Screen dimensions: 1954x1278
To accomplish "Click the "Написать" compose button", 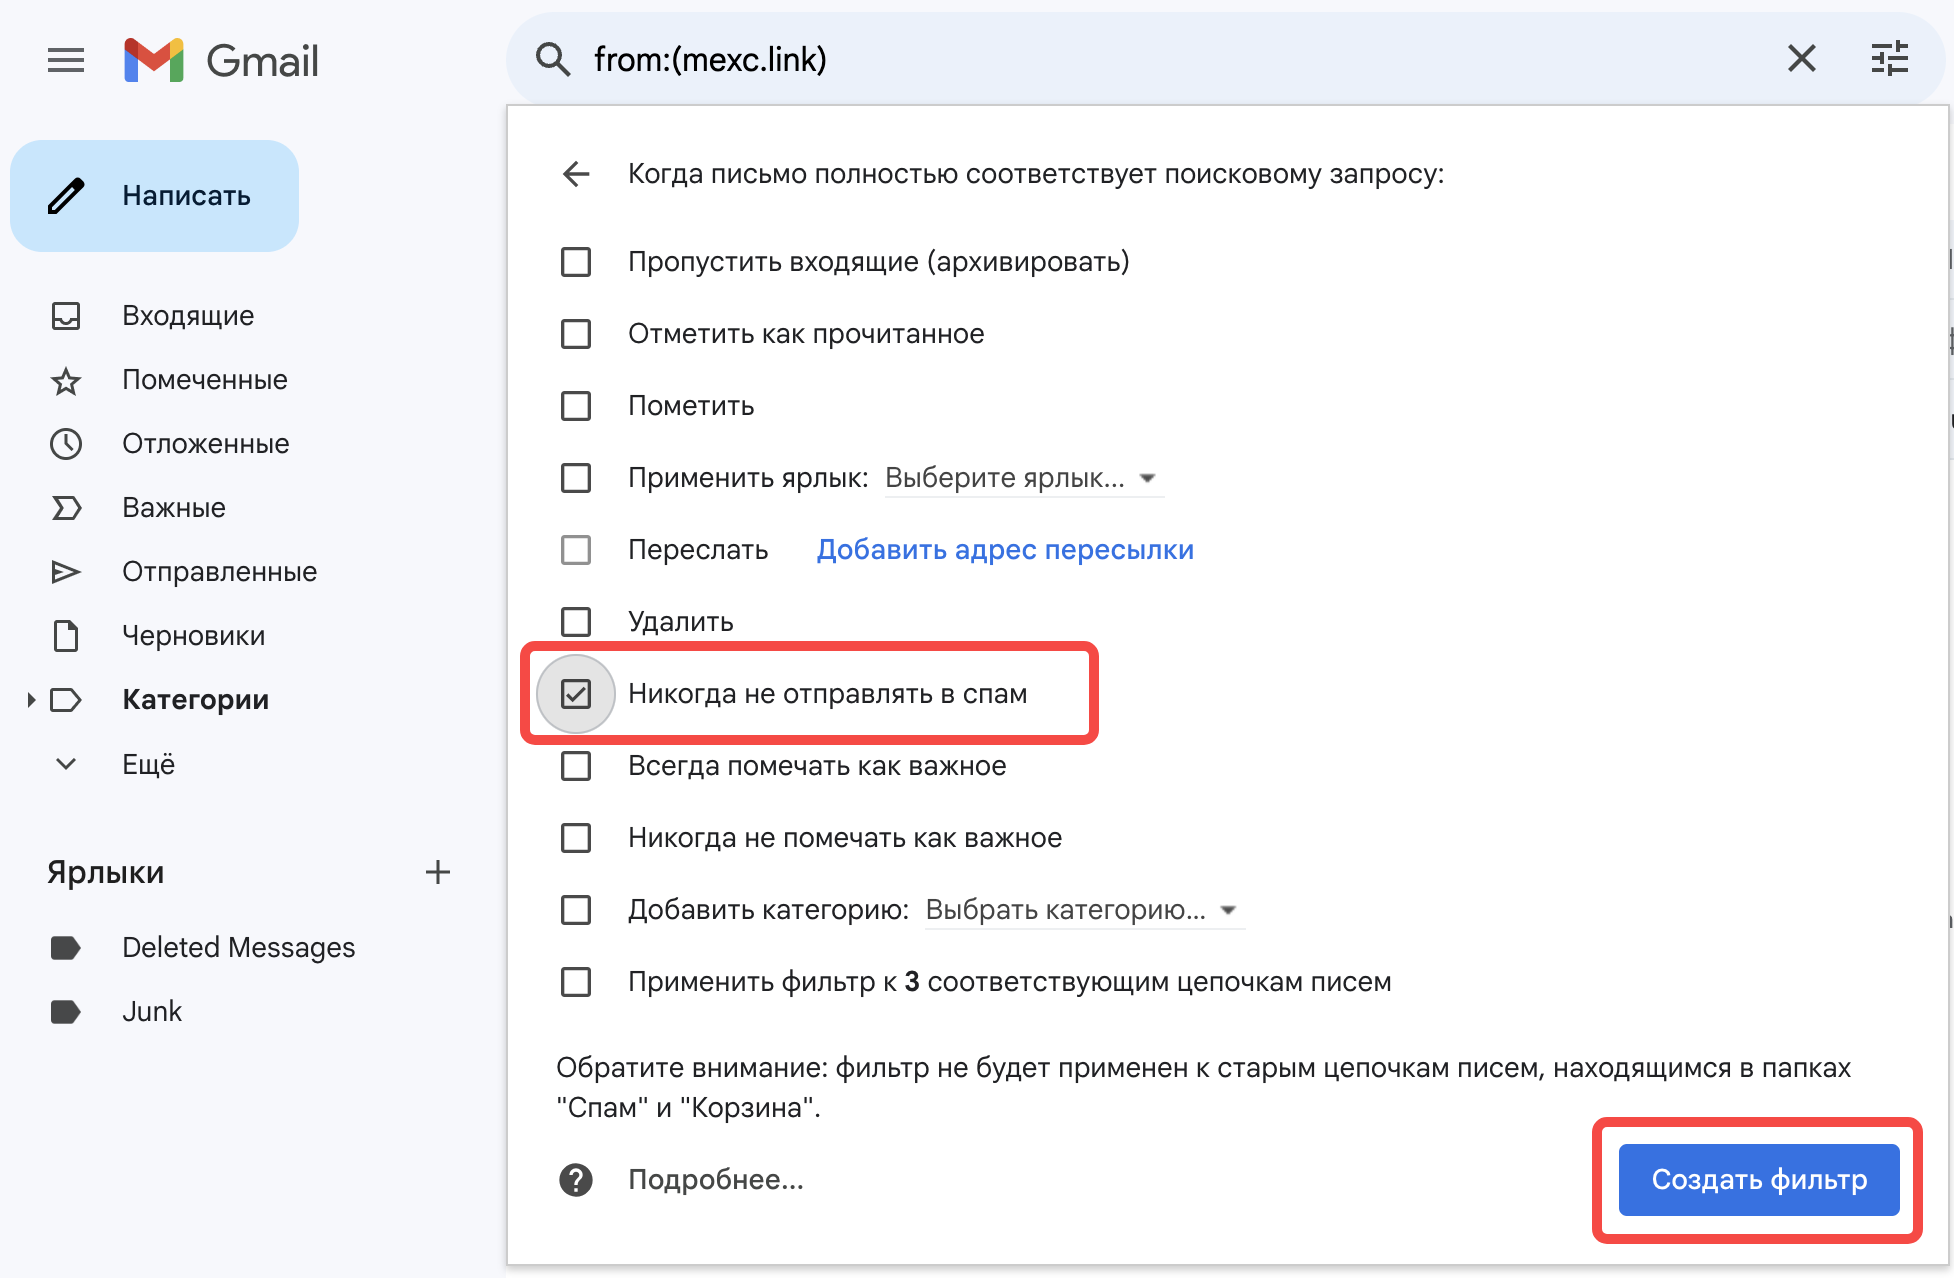I will pos(155,196).
